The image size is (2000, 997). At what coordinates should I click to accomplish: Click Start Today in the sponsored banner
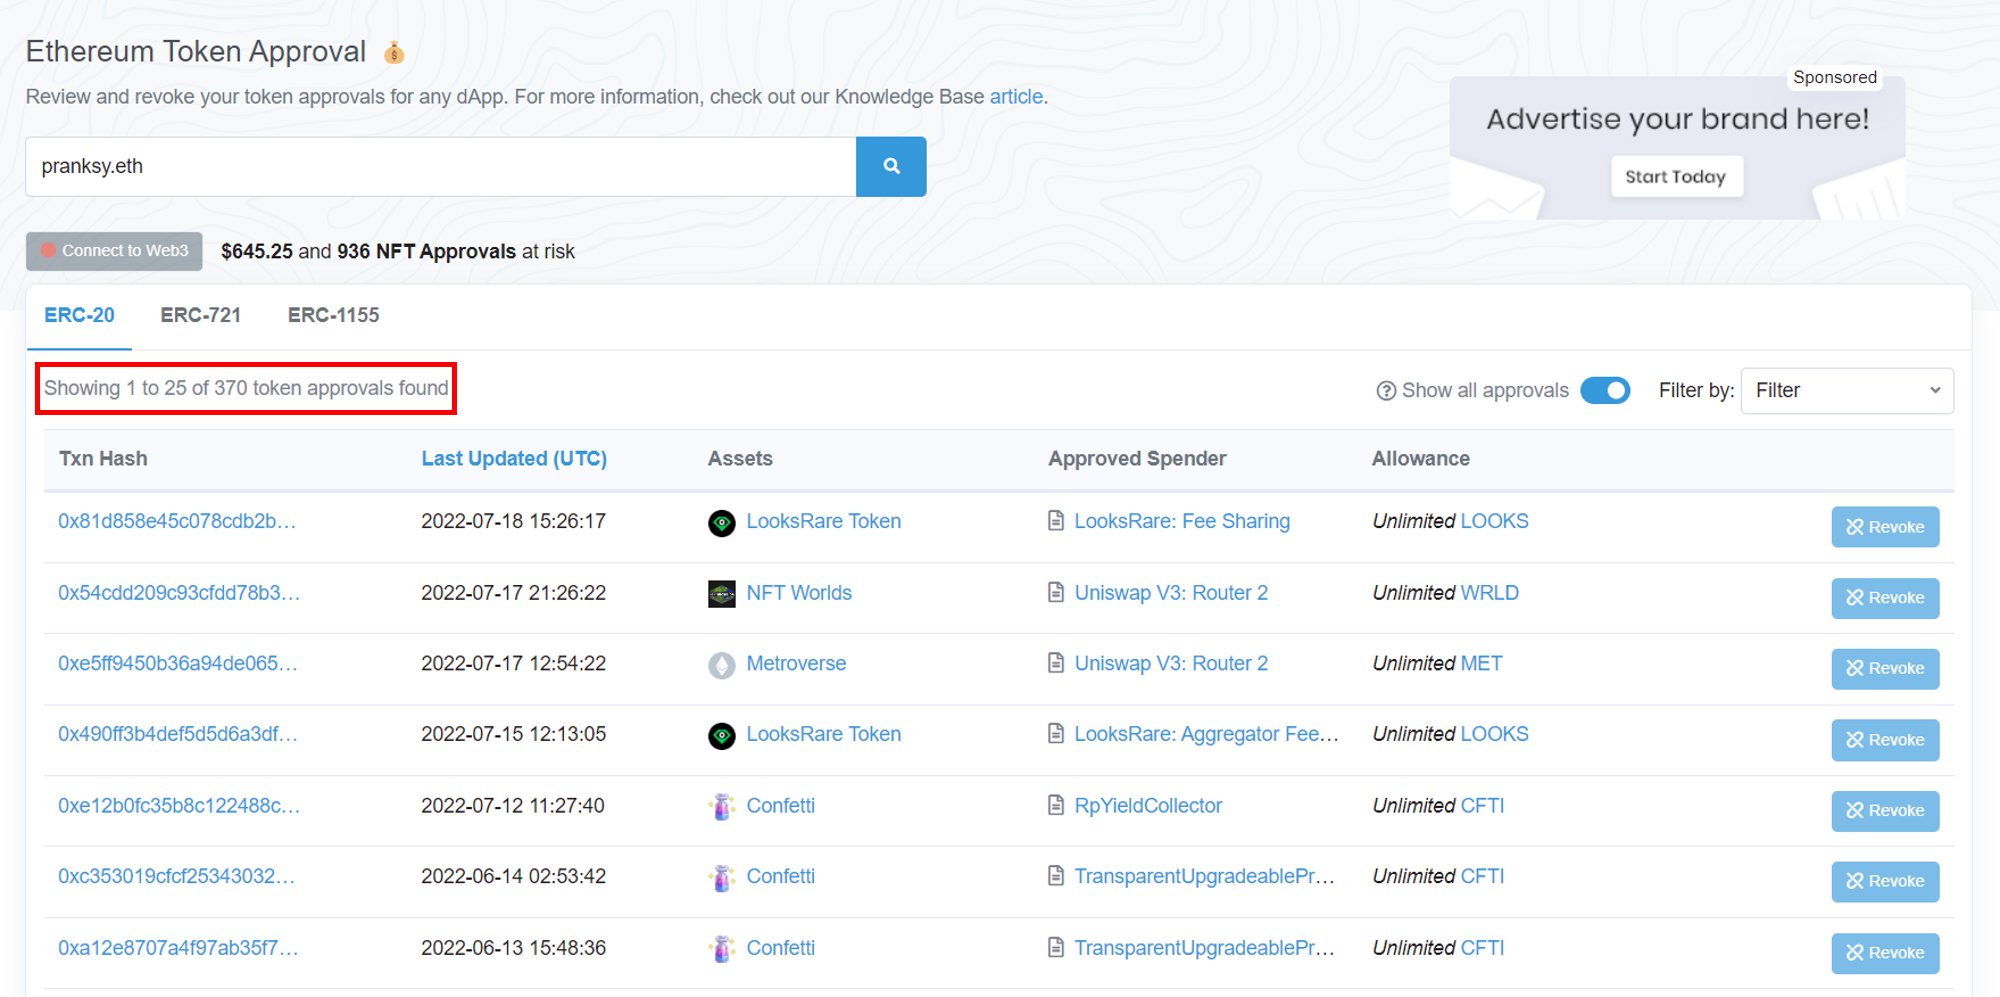pyautogui.click(x=1676, y=176)
